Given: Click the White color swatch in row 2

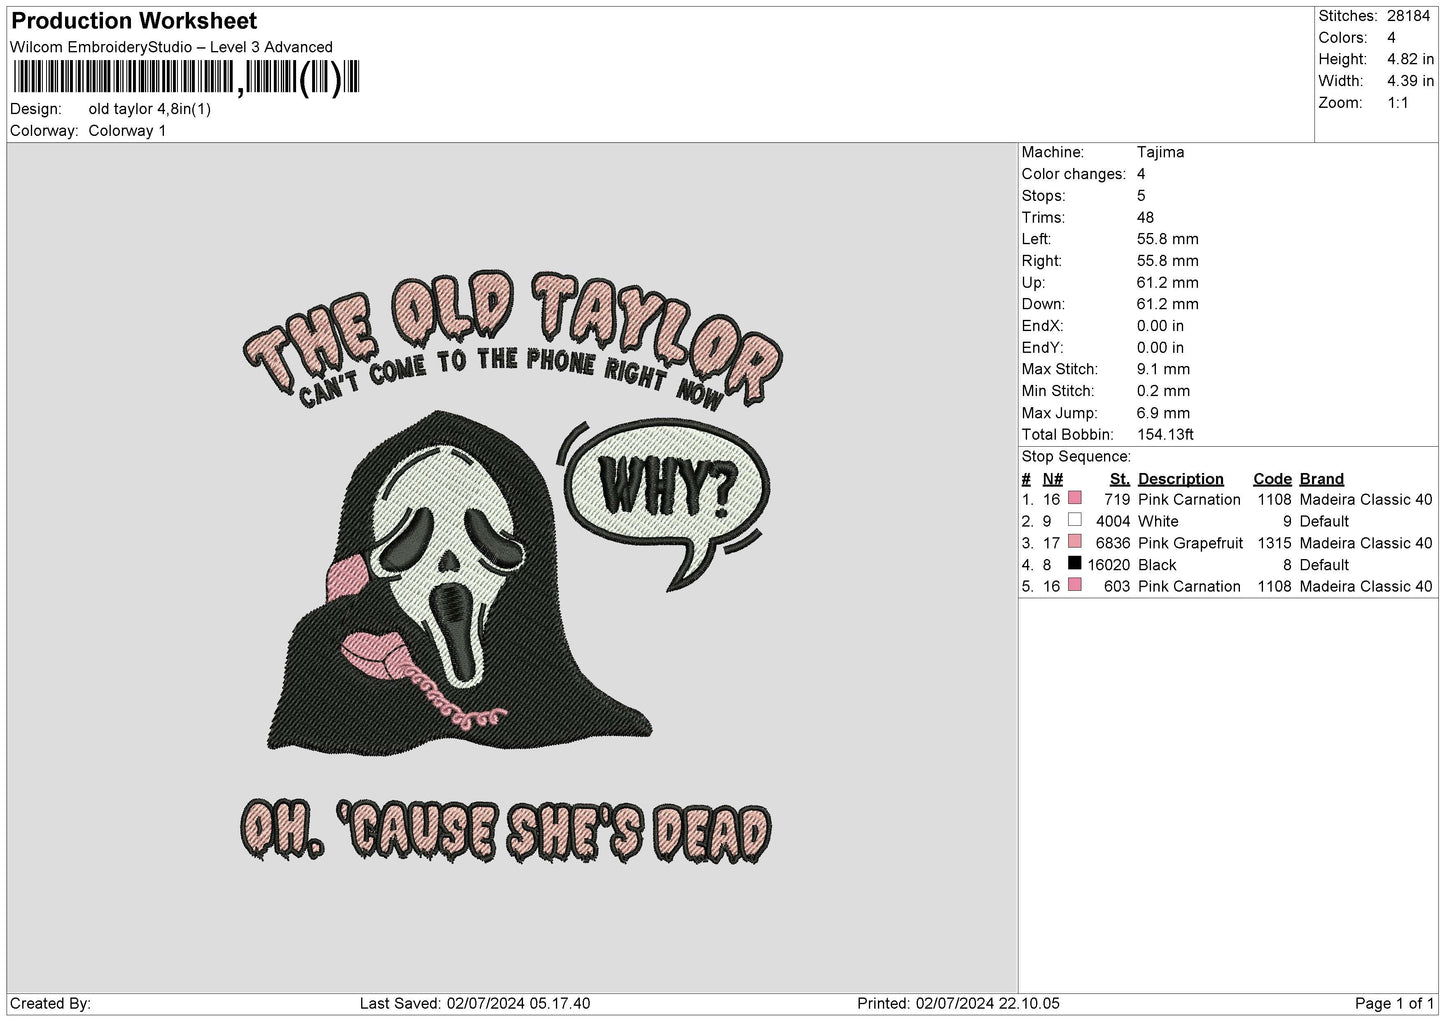Looking at the screenshot, I should 1075,520.
